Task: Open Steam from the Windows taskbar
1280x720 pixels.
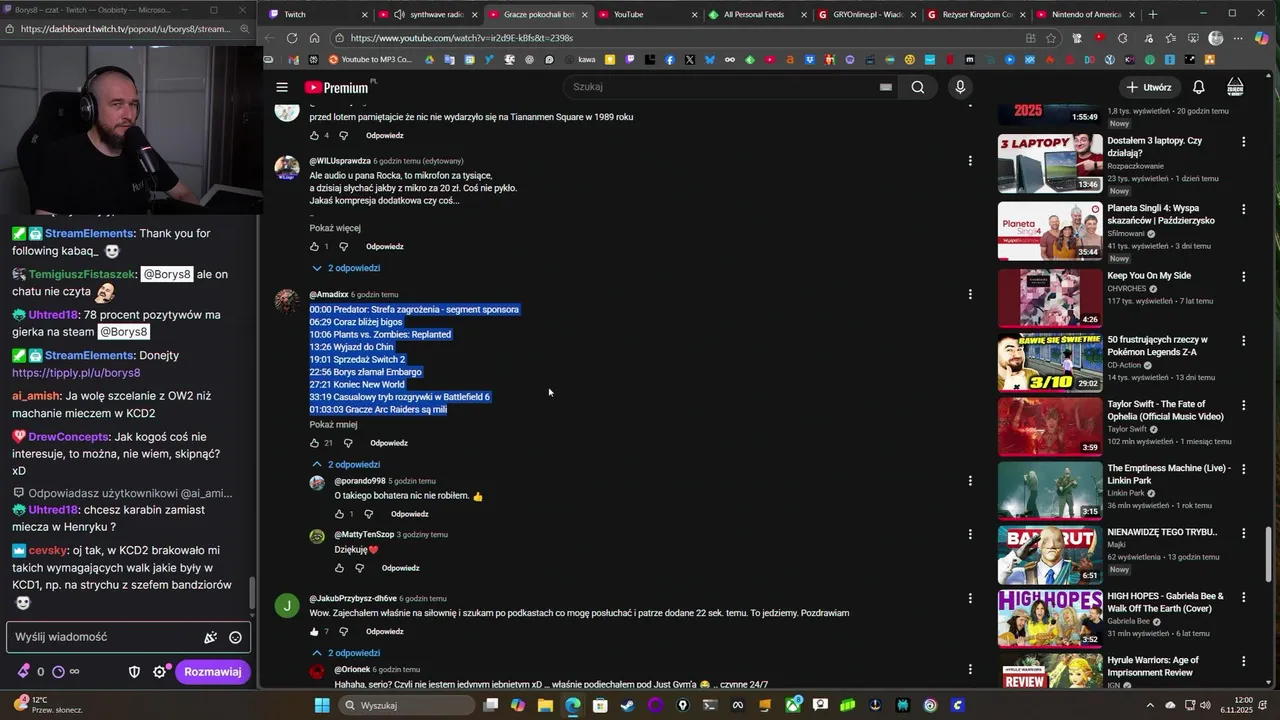Action: pos(627,705)
